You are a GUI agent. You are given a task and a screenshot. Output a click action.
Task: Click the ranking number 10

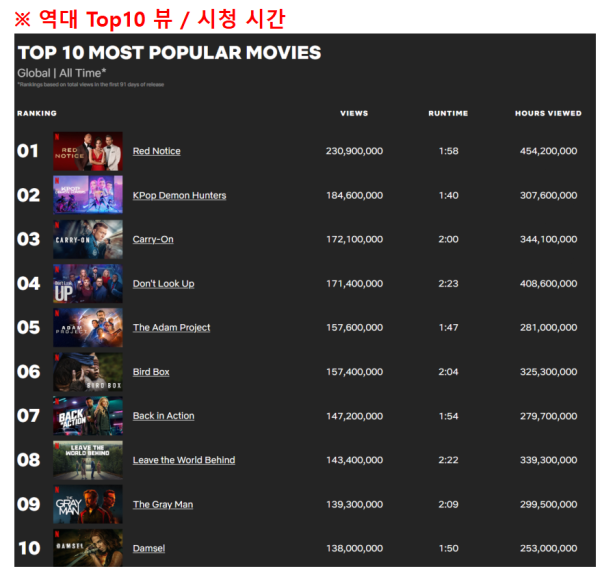tap(29, 549)
